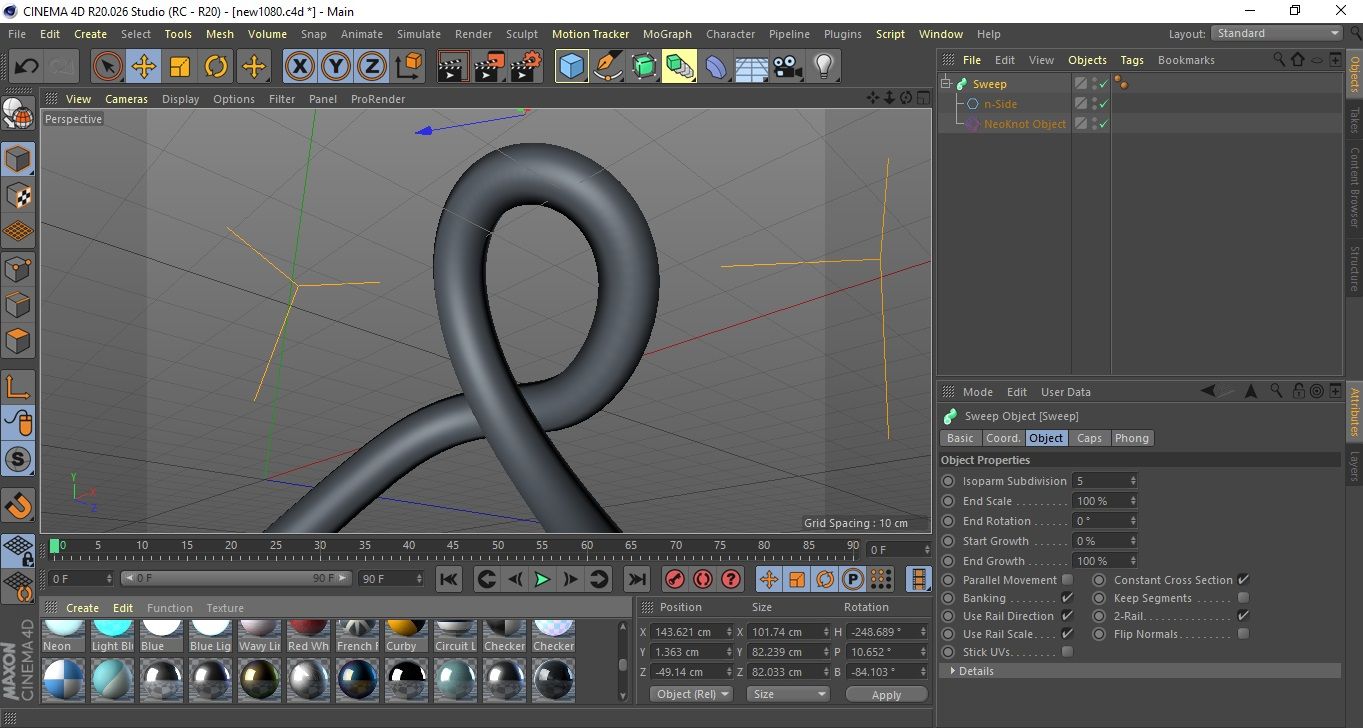Open the Array modeling objects icon
The height and width of the screenshot is (728, 1363).
(679, 67)
